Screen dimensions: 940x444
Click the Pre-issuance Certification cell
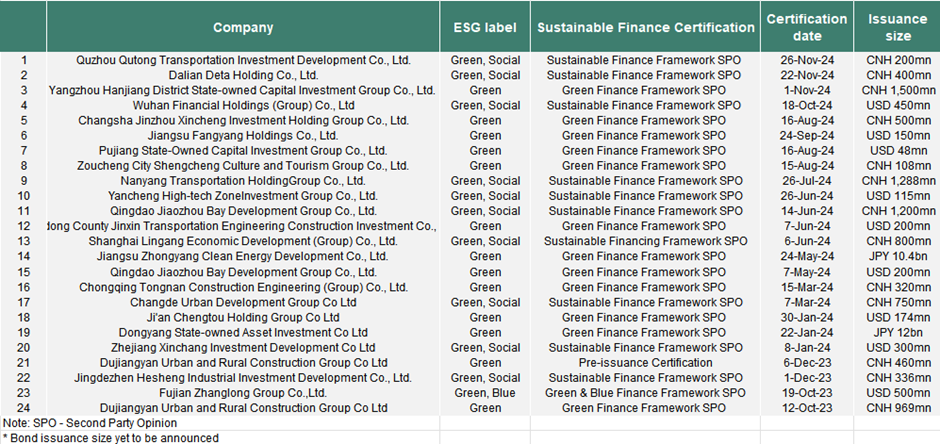tap(645, 363)
